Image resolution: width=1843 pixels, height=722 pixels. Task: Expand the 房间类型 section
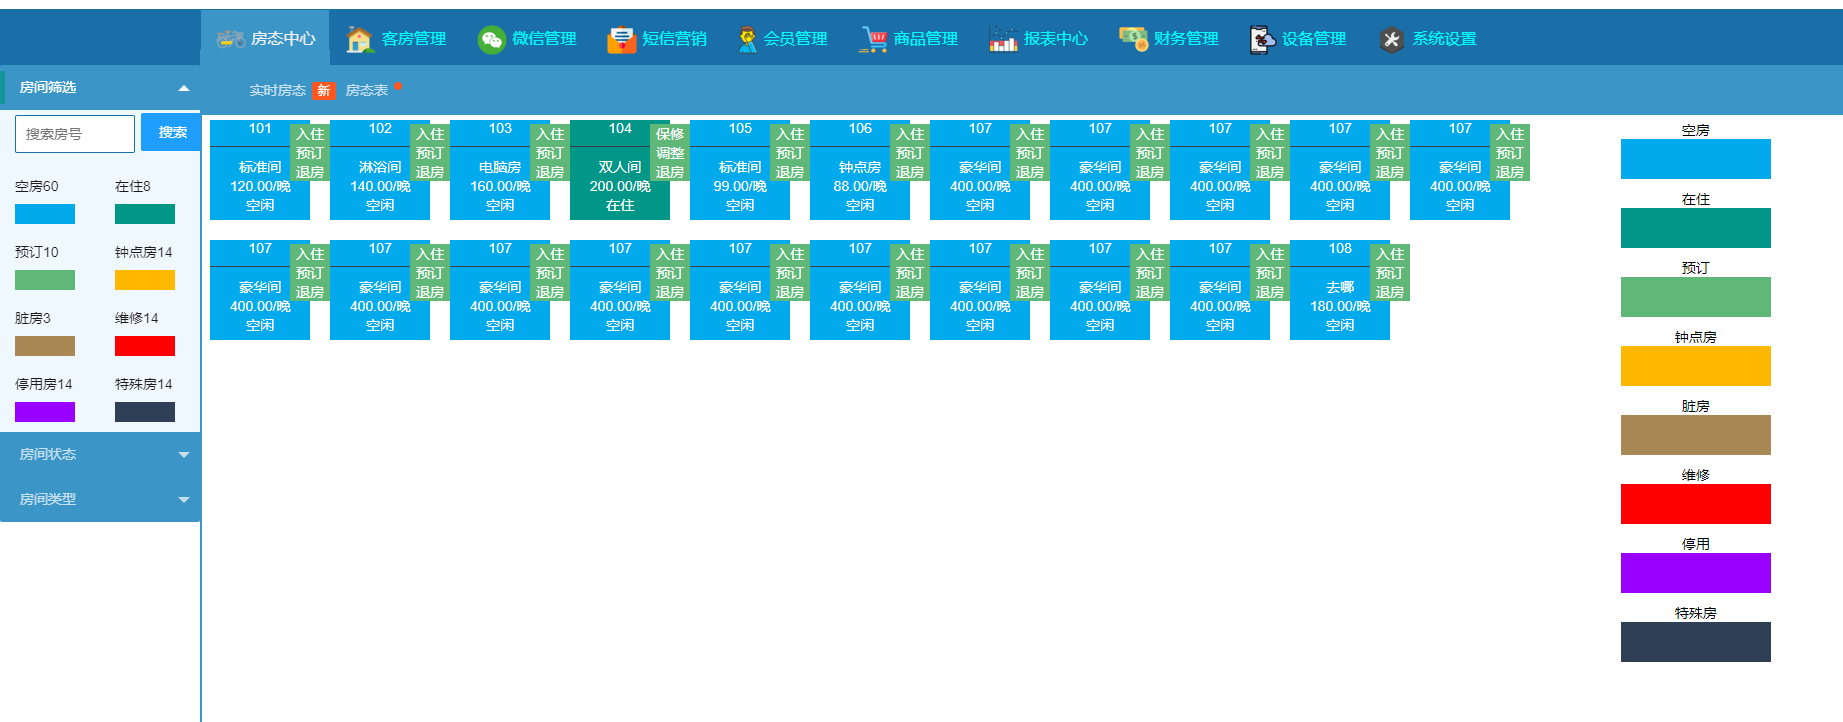(x=184, y=499)
